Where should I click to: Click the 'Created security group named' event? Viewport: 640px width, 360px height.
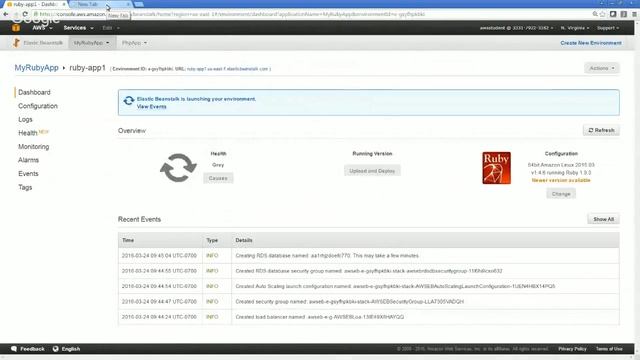point(349,302)
